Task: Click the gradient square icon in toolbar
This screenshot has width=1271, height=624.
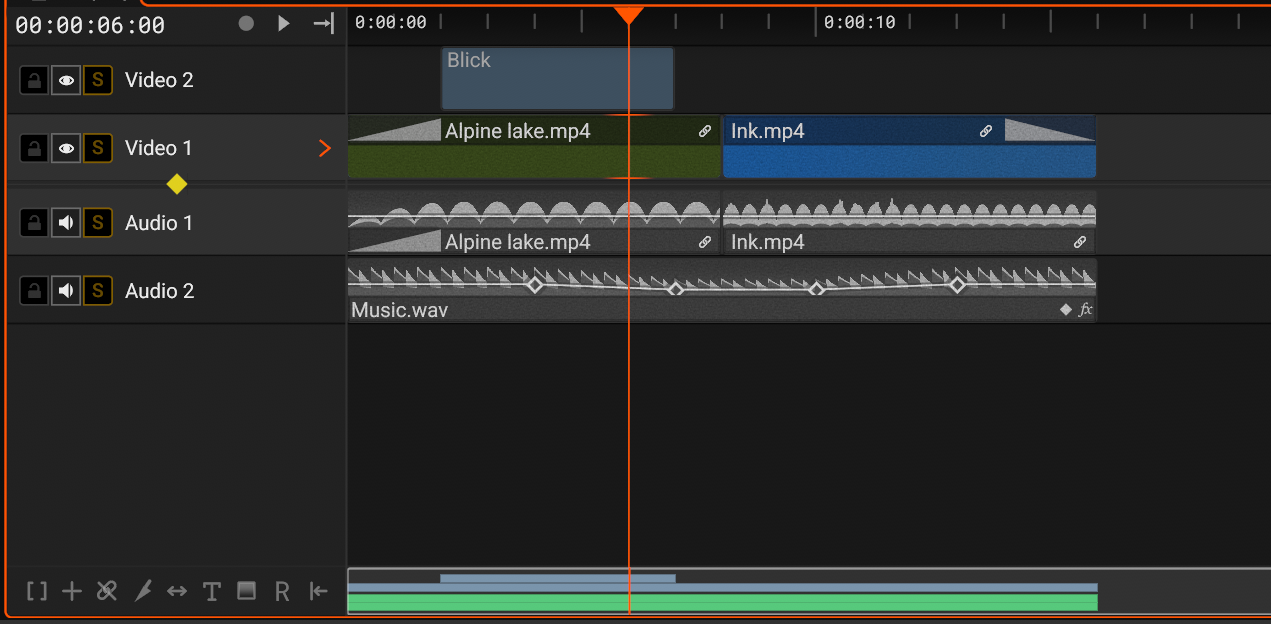Action: [246, 591]
